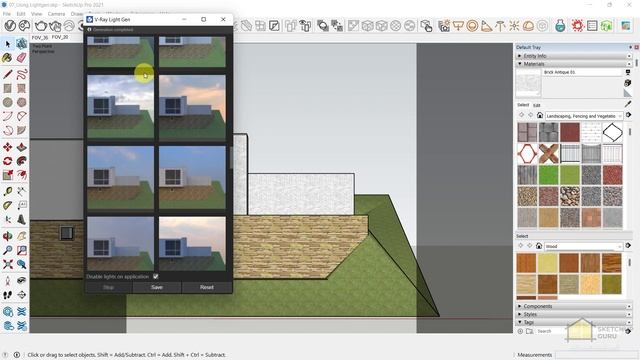Add a V-Ray Dome Light
The height and width of the screenshot is (360, 640).
tap(528, 26)
